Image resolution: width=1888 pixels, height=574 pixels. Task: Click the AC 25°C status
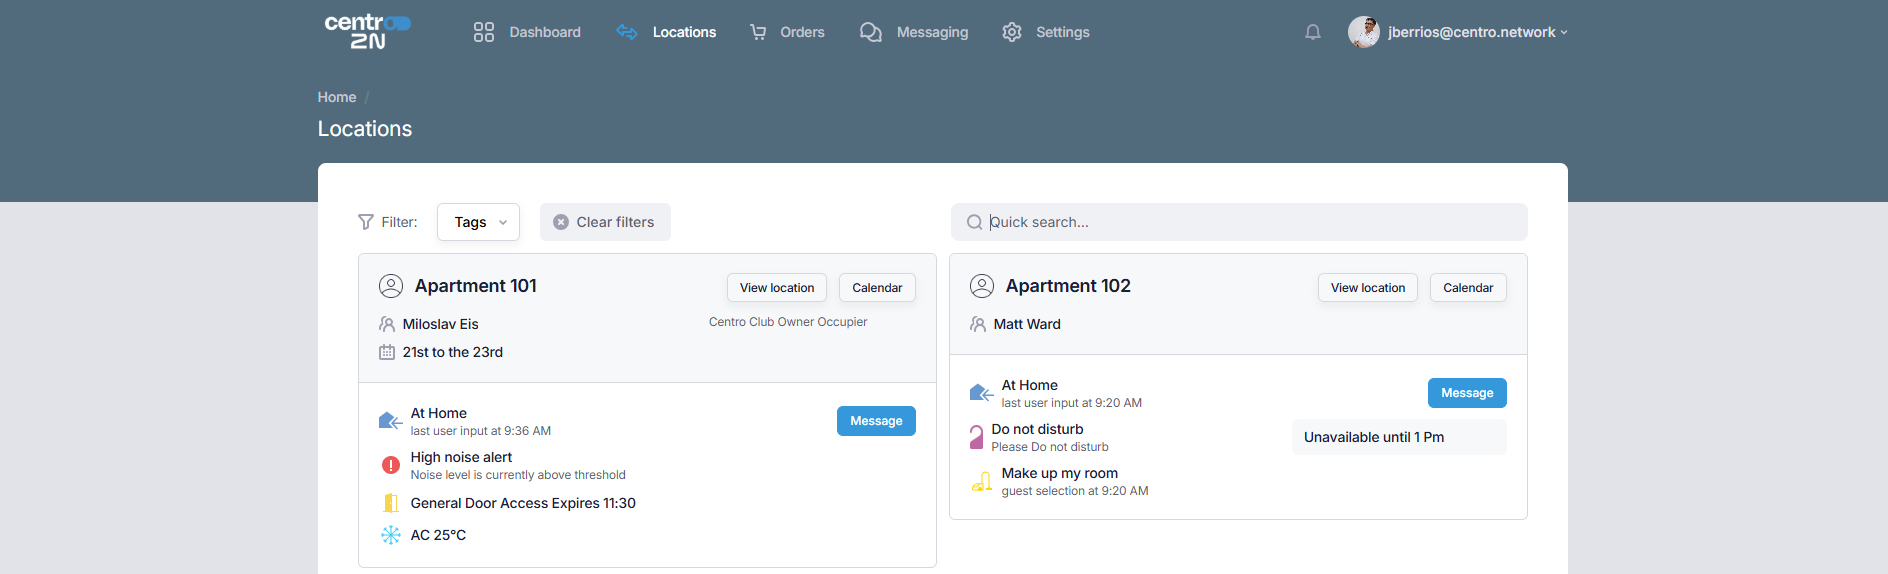pyautogui.click(x=438, y=535)
